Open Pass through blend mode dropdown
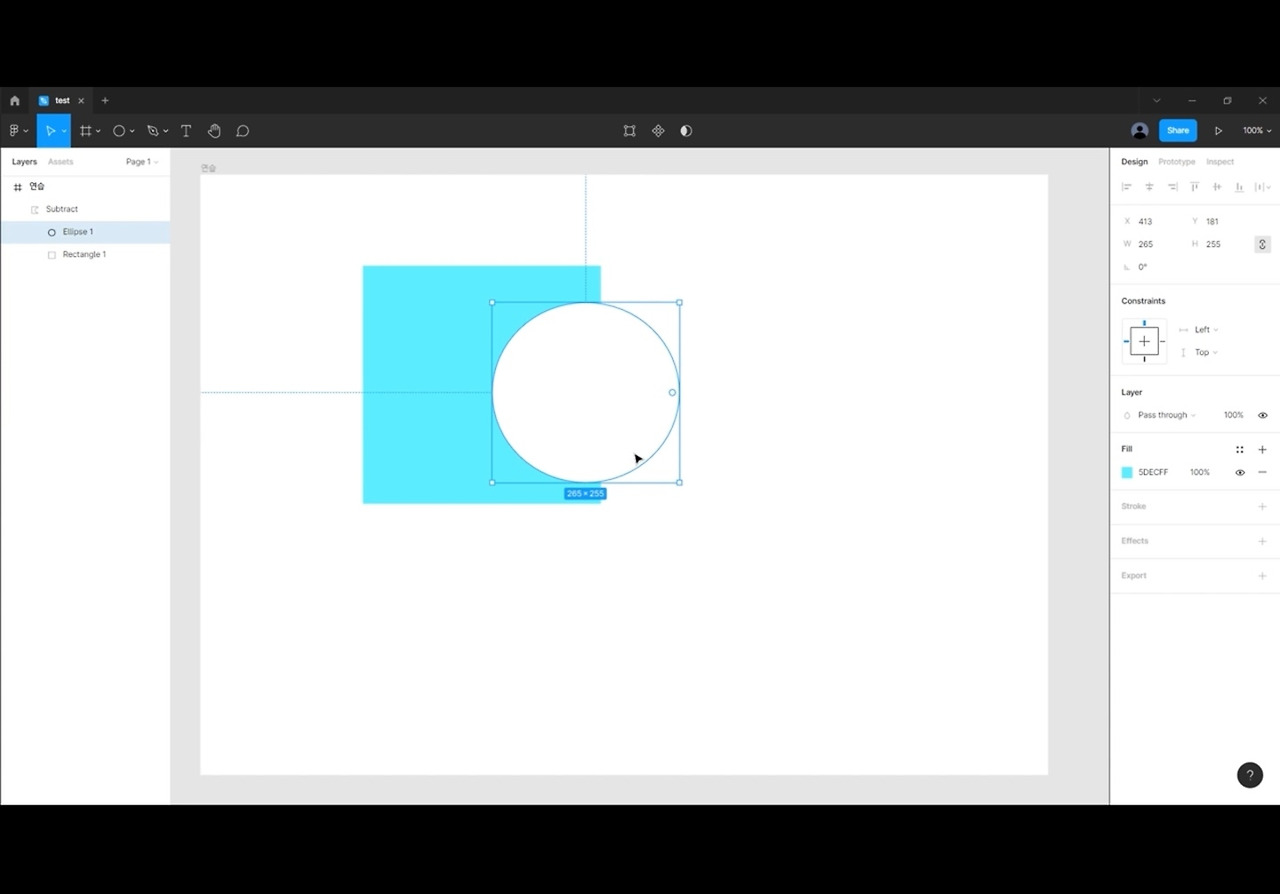 pyautogui.click(x=1166, y=415)
